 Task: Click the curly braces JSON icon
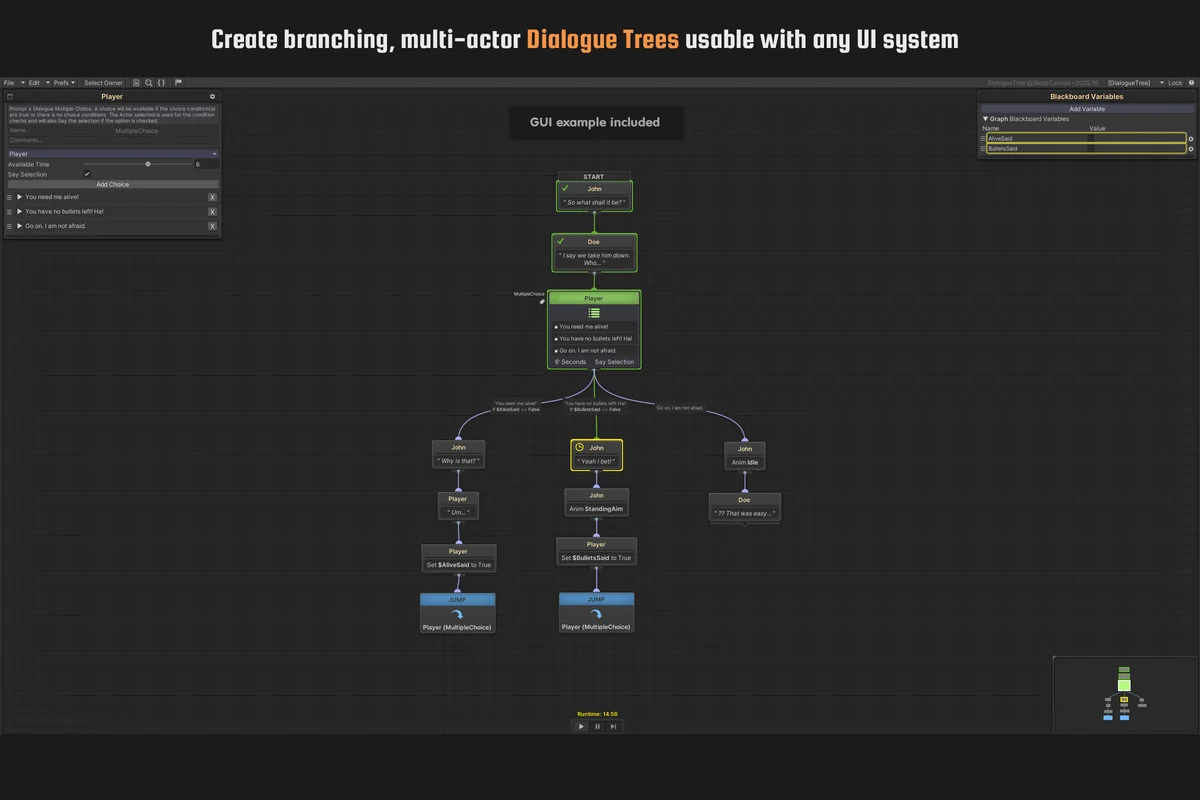click(162, 83)
